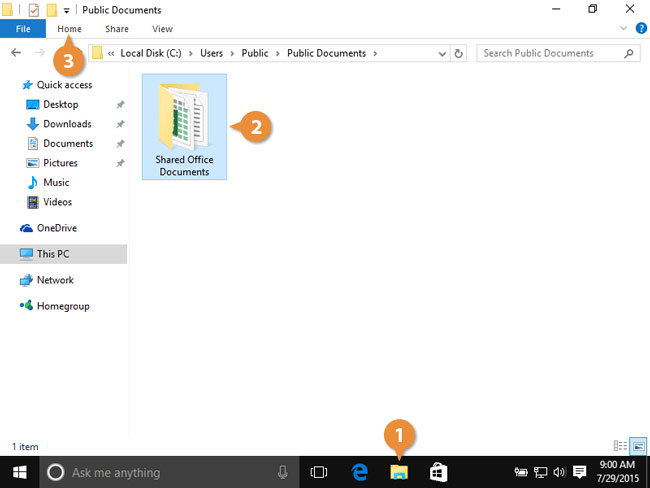The height and width of the screenshot is (488, 650).
Task: Click the Search Public Documents field
Action: 558,53
